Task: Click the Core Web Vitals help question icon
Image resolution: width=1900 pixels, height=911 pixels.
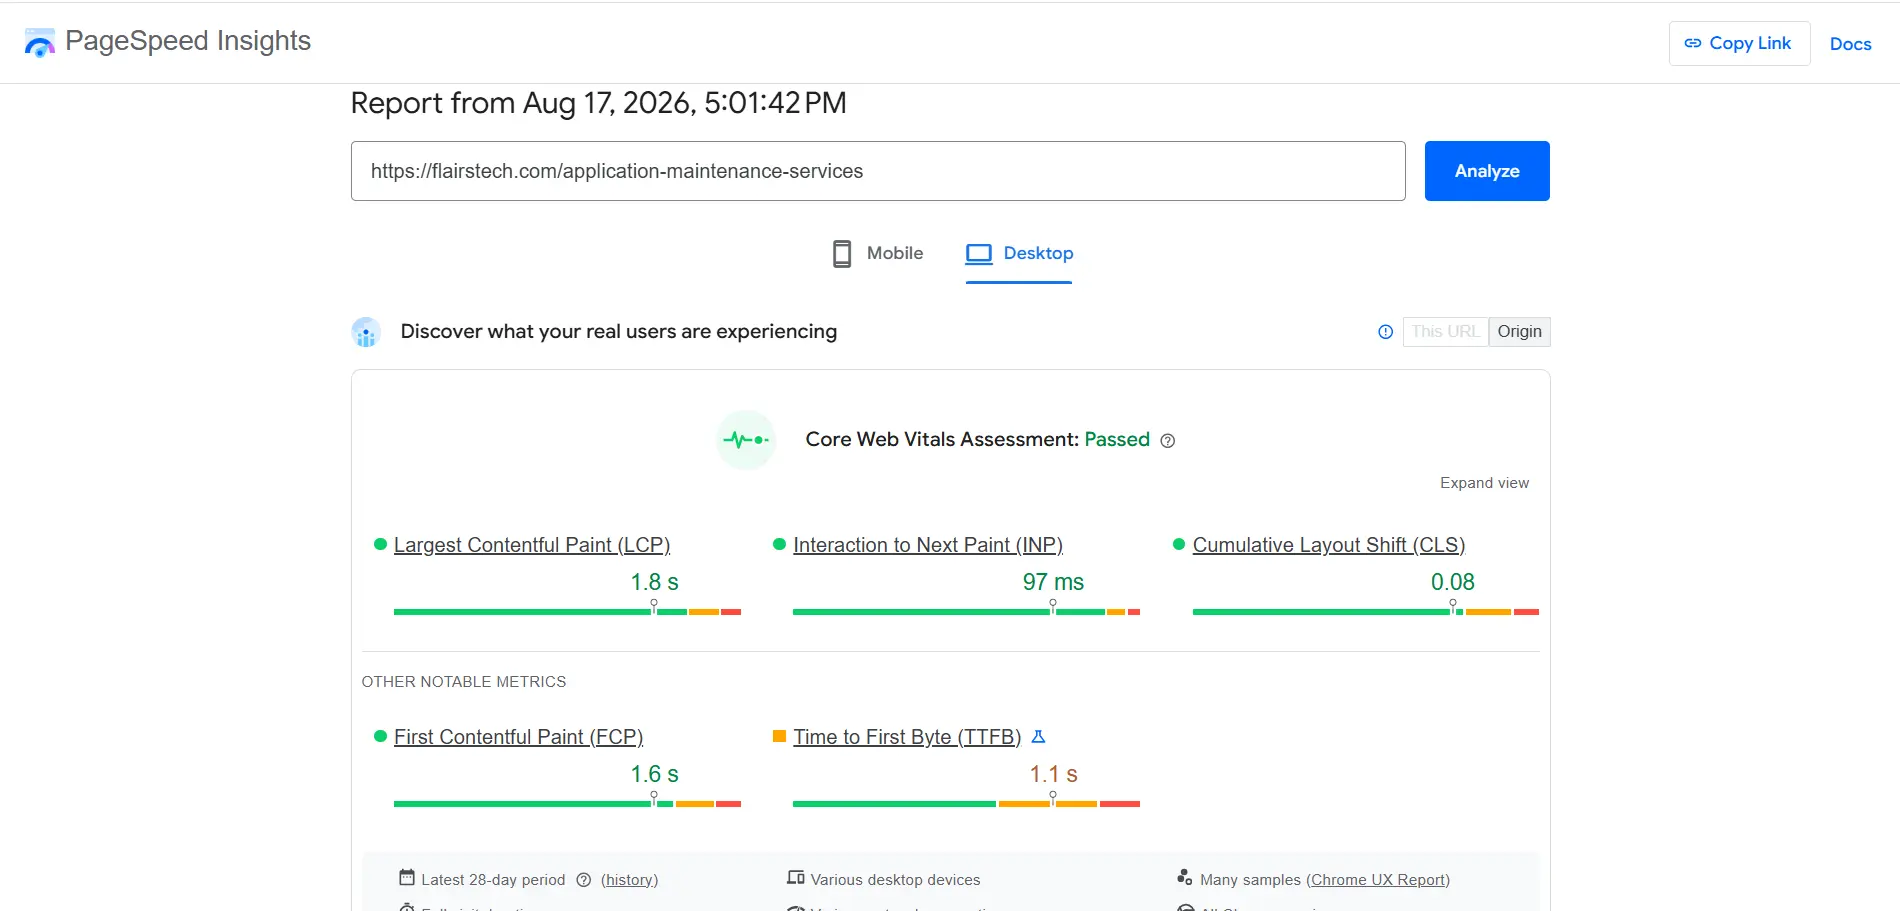Action: 1167,441
